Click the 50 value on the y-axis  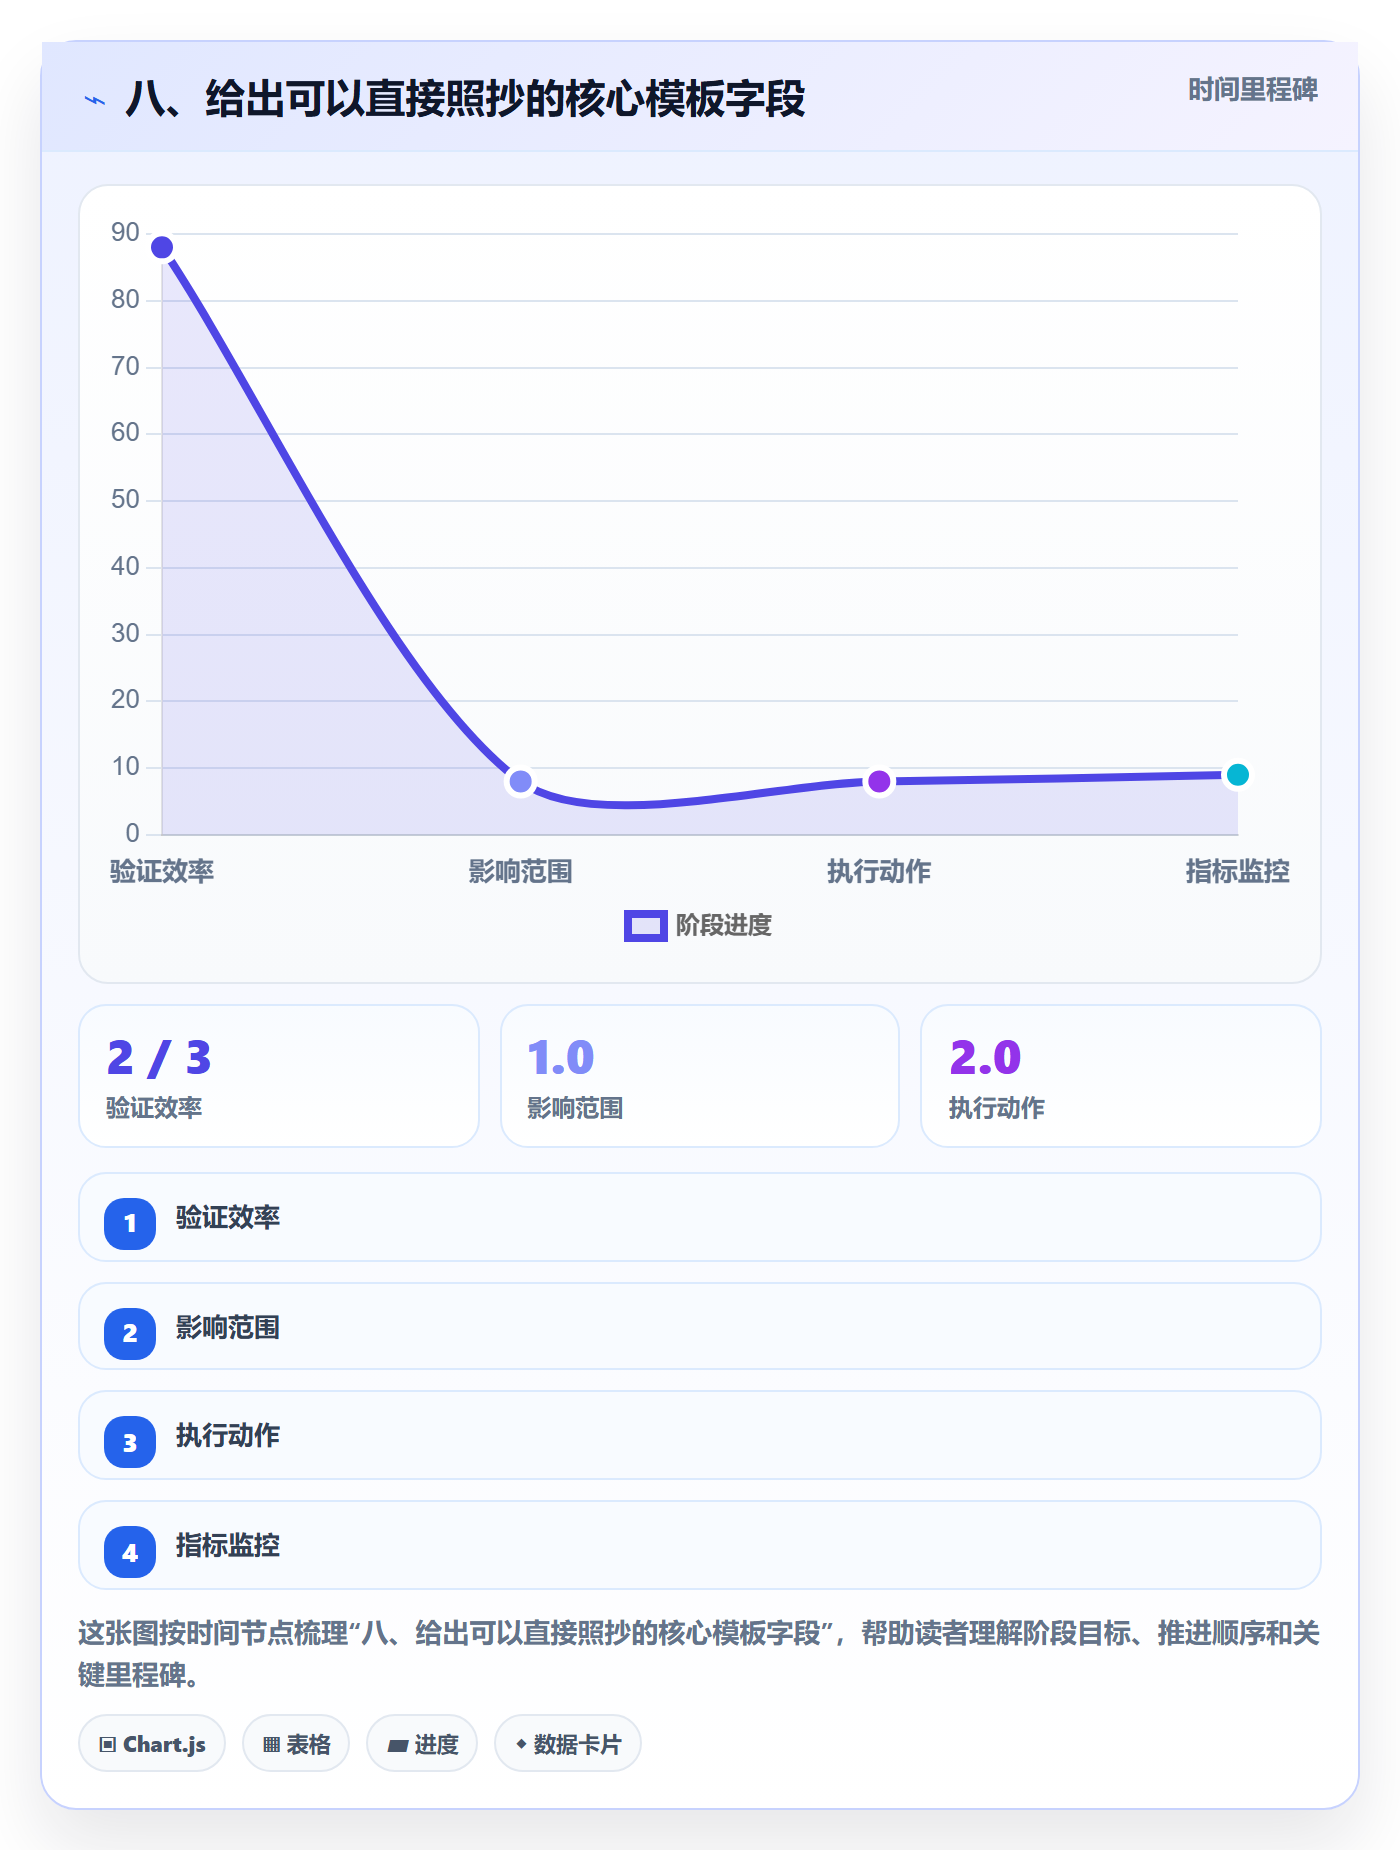pyautogui.click(x=125, y=500)
